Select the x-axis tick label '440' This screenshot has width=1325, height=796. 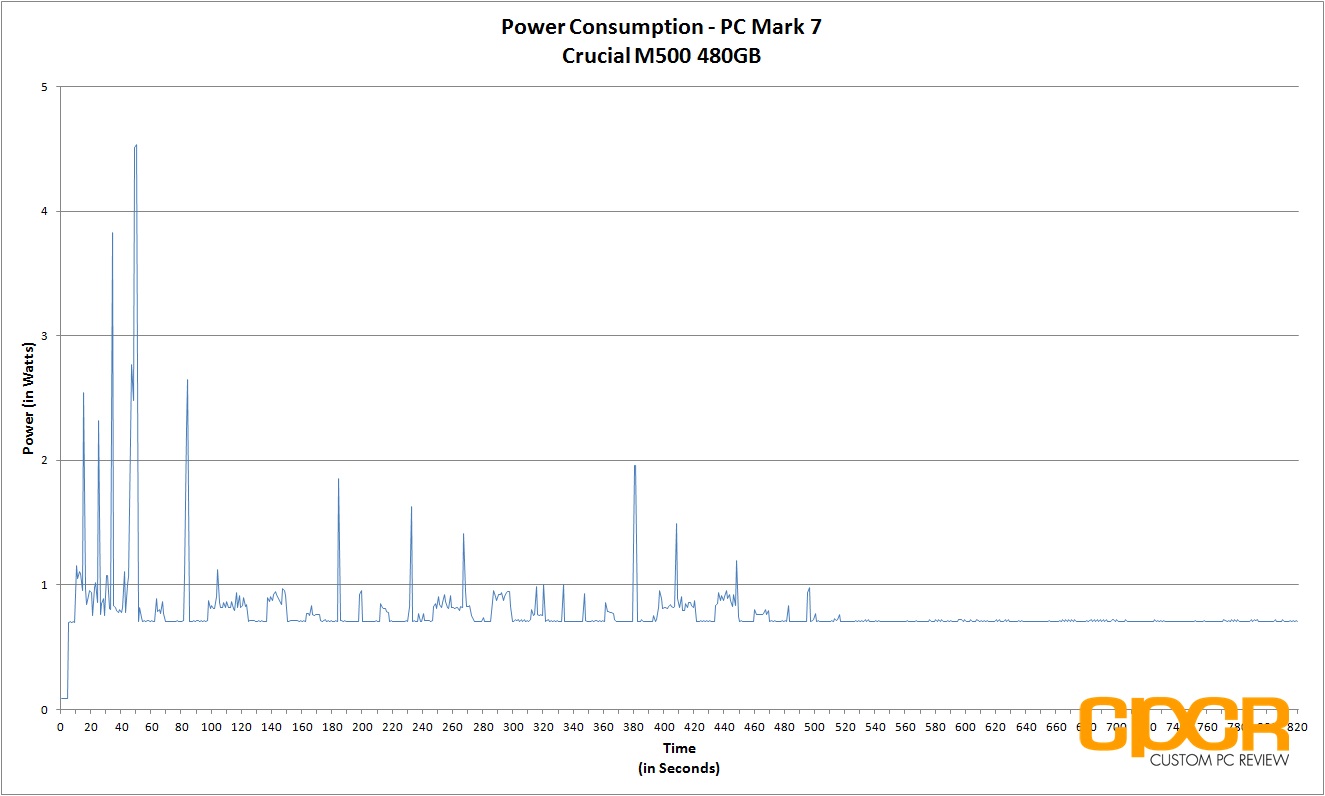[x=724, y=727]
